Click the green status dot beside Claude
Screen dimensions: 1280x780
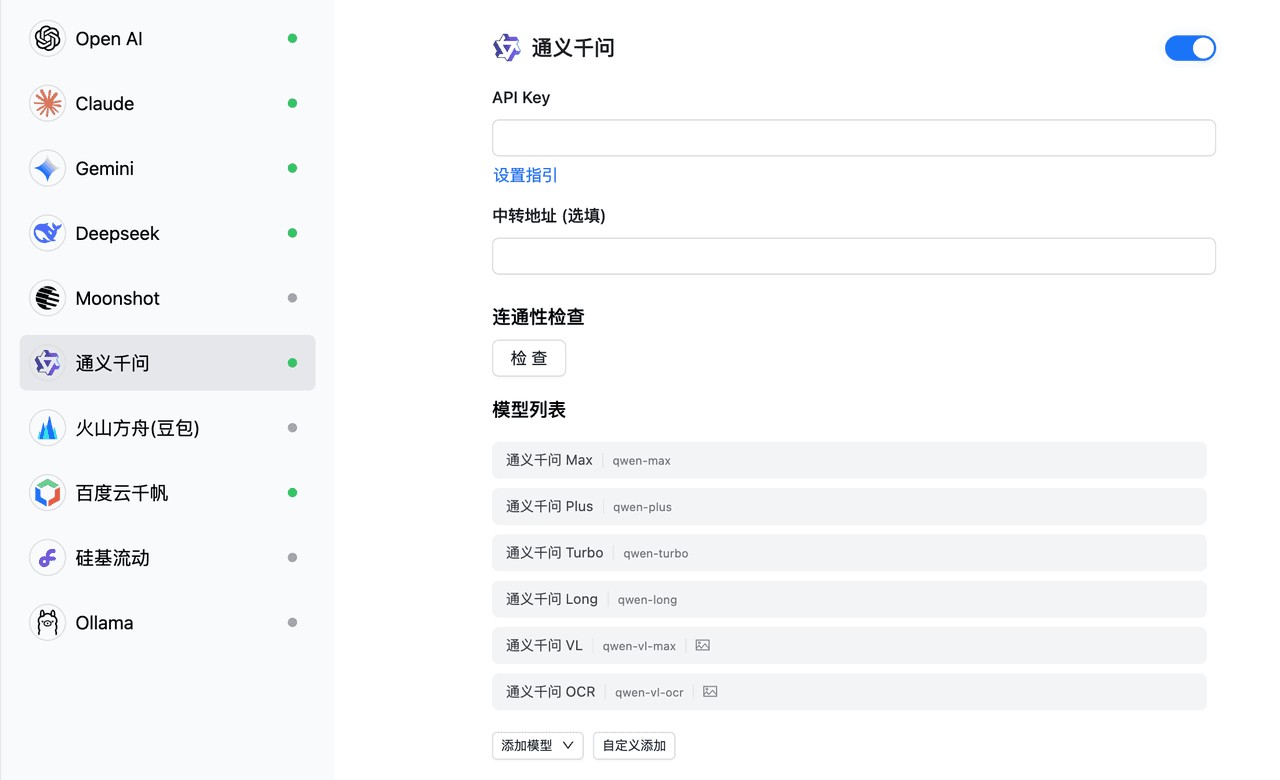tap(292, 103)
